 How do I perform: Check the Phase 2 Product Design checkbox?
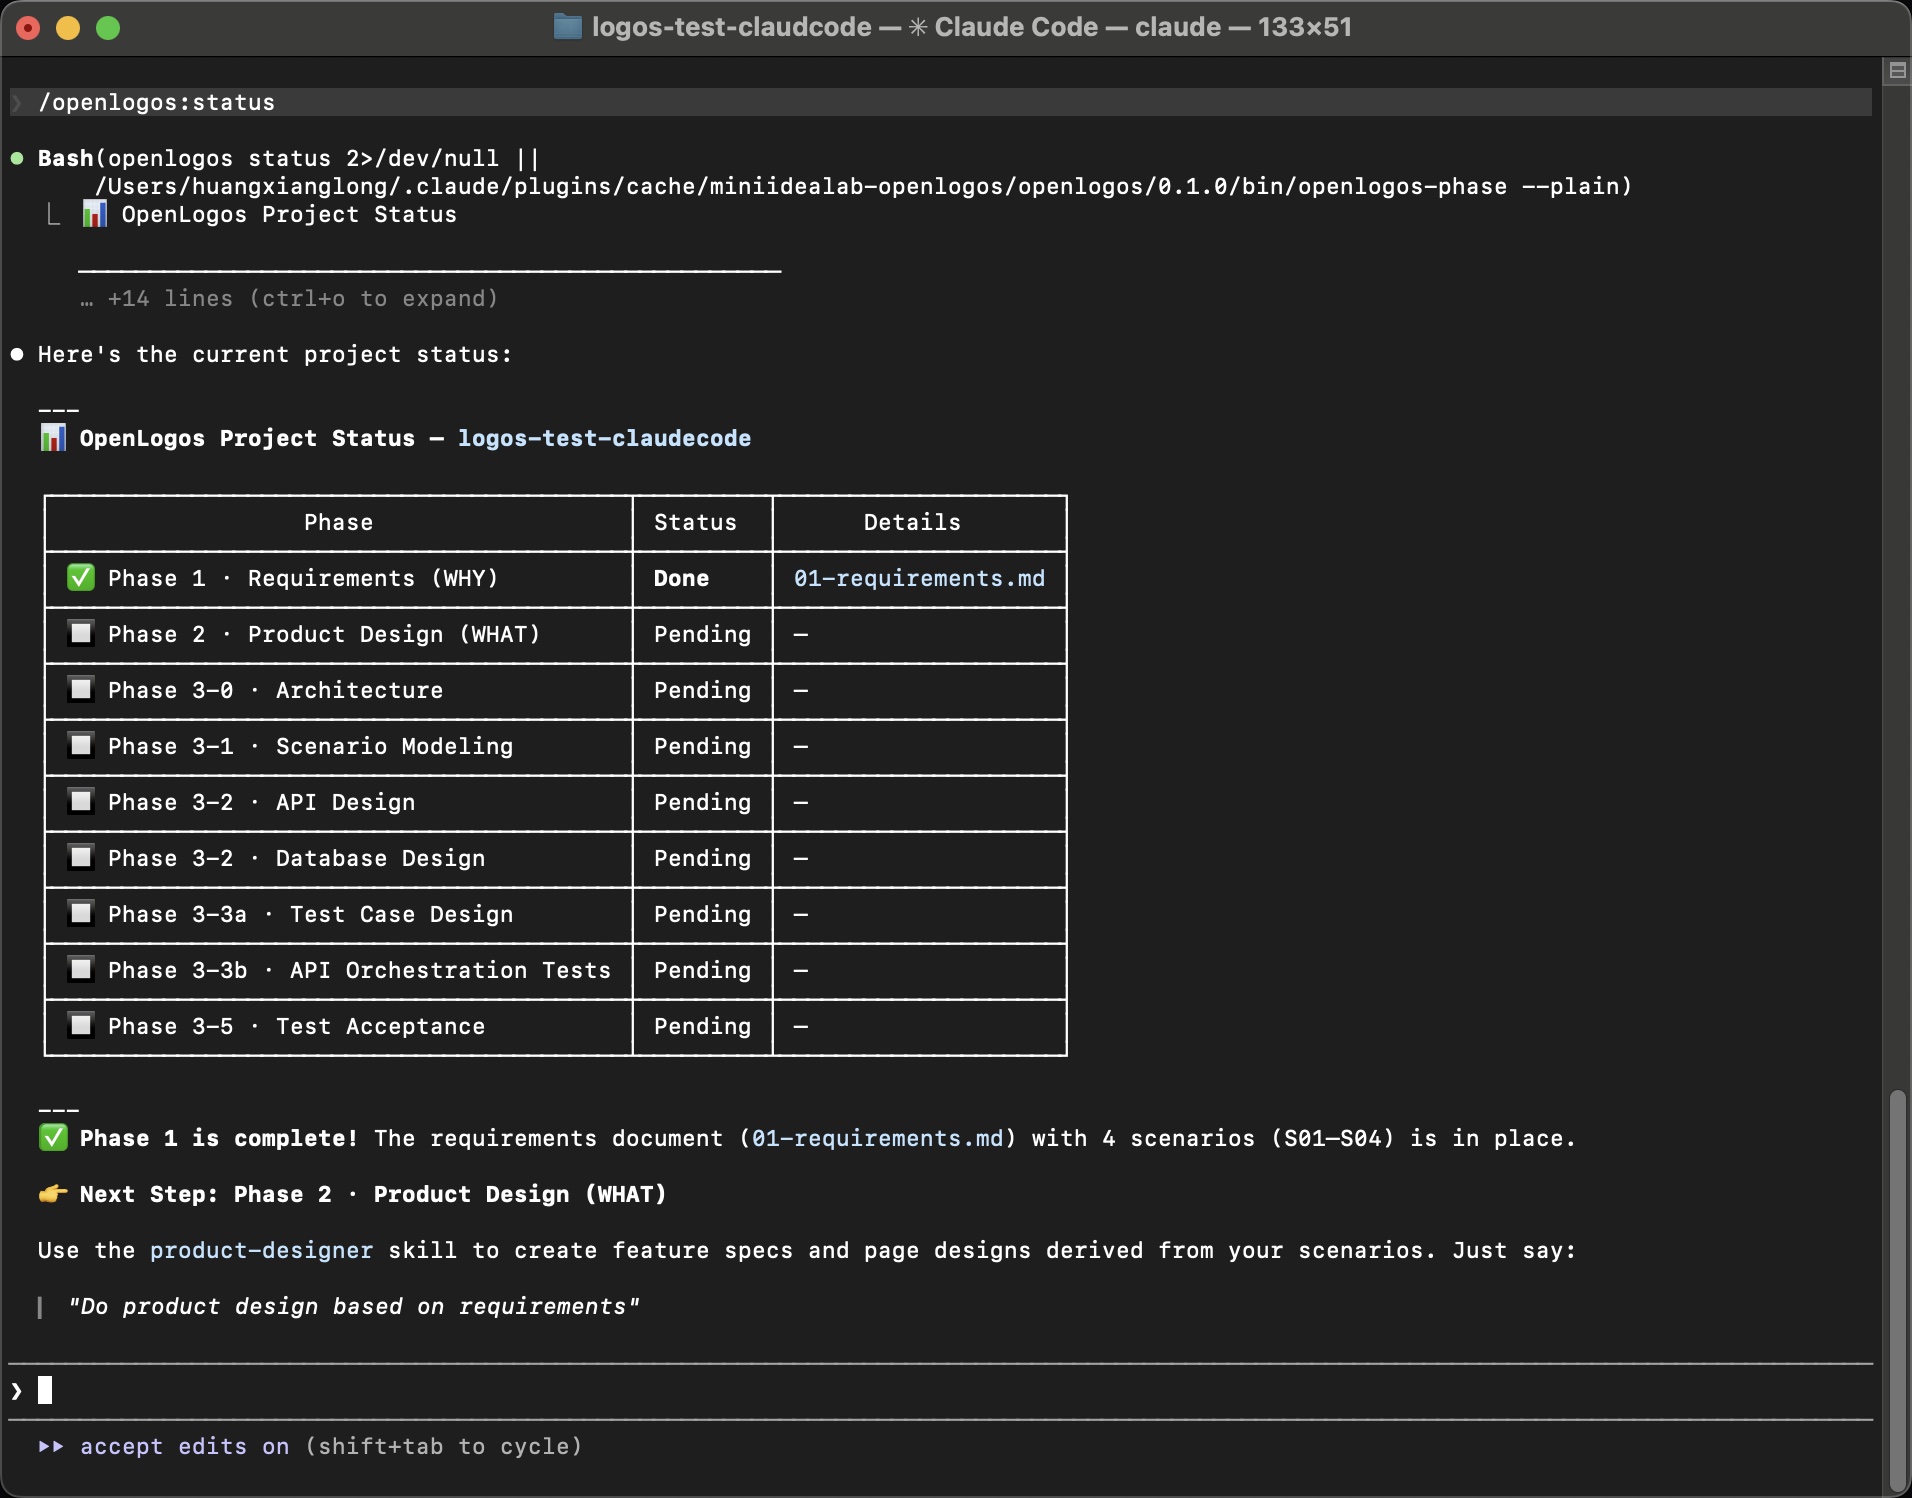pos(81,633)
